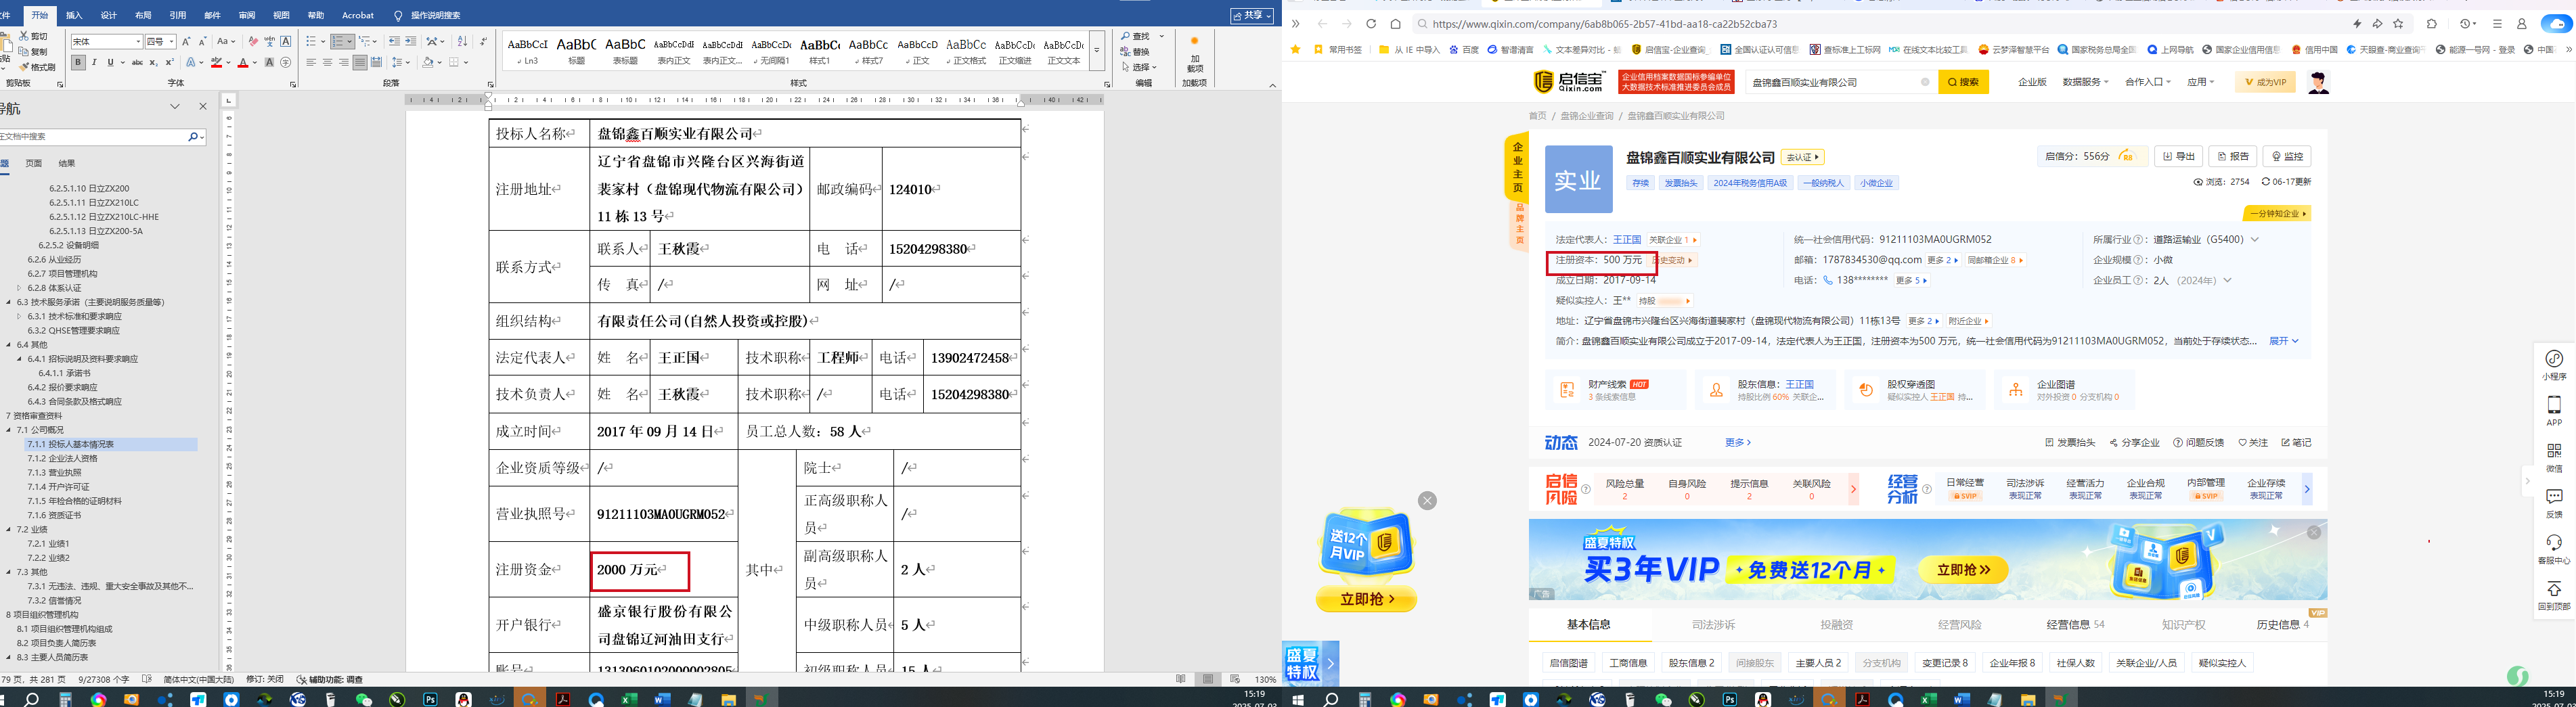
Task: Apply strikethrough formatting in Word
Action: [x=136, y=62]
